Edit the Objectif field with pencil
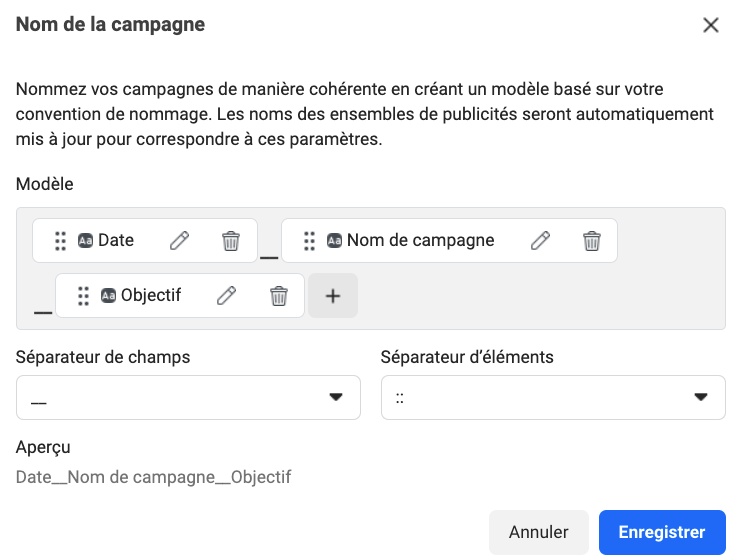 pyautogui.click(x=227, y=296)
